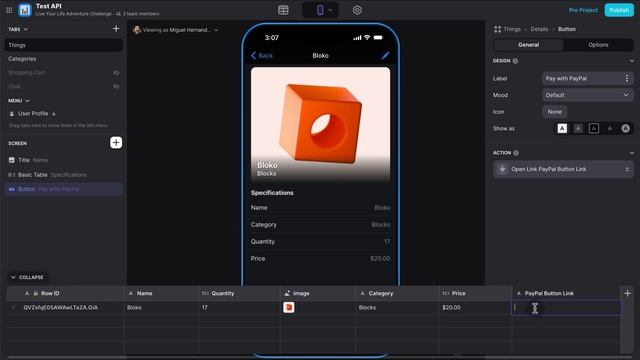Select the Things tab in sidebar
Image resolution: width=640 pixels, height=360 pixels.
click(x=64, y=45)
